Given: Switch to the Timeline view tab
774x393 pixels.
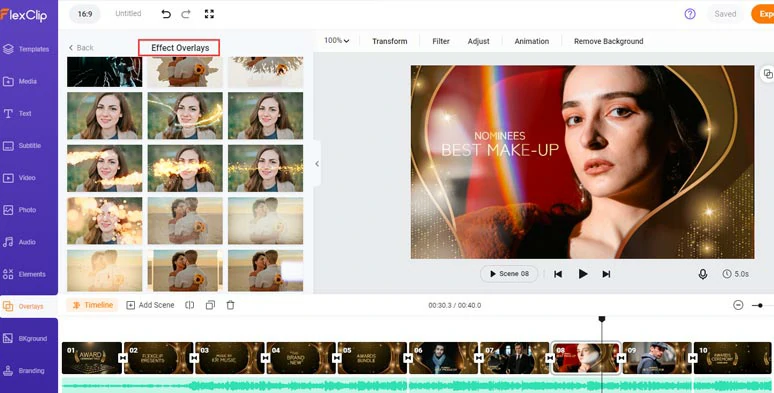Looking at the screenshot, I should tap(92, 305).
